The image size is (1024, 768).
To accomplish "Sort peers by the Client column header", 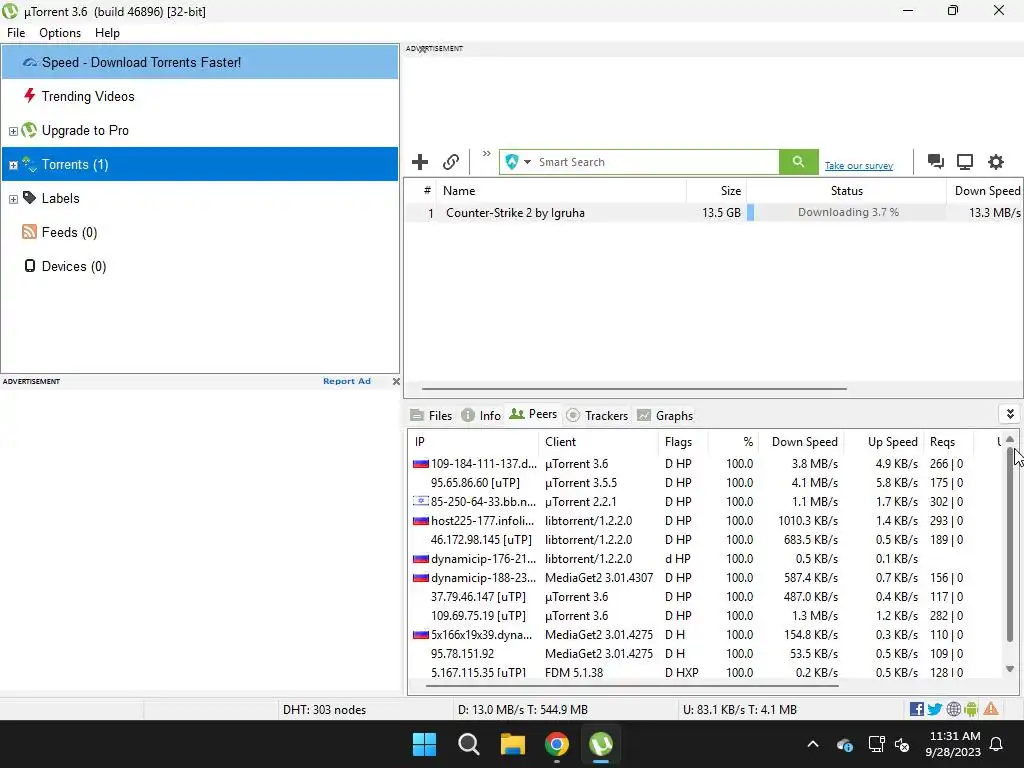I will click(599, 442).
